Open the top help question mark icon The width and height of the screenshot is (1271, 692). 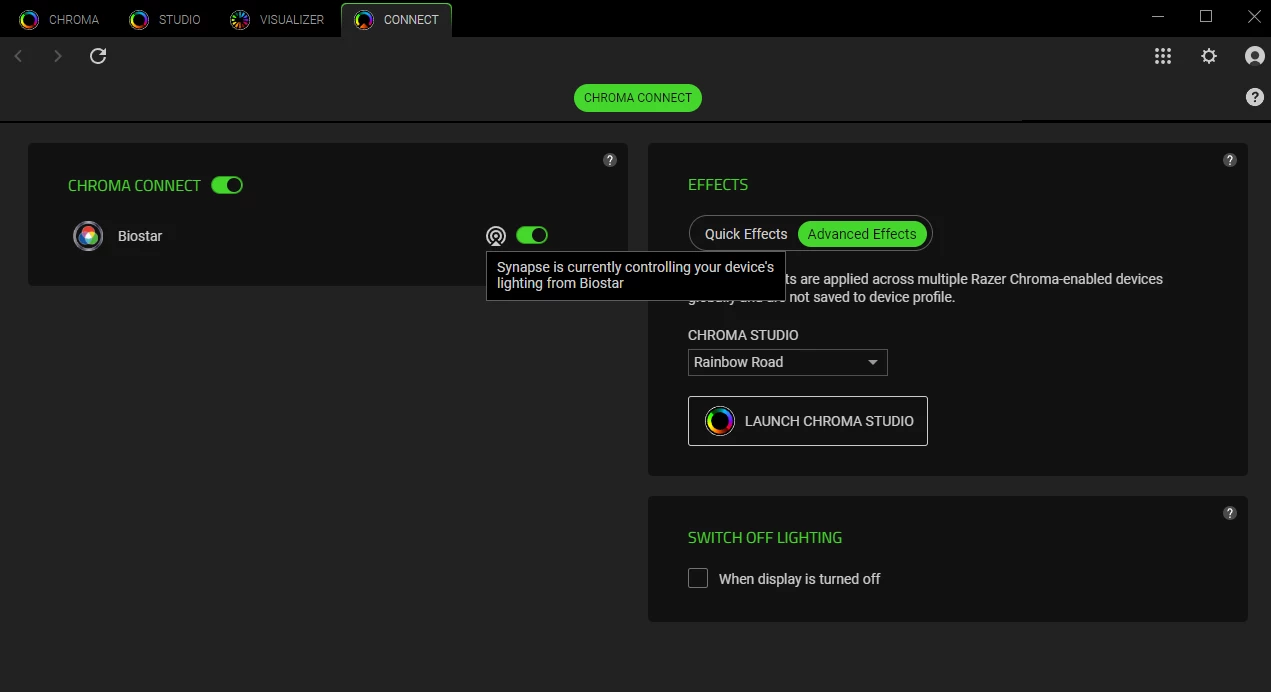click(x=1255, y=97)
